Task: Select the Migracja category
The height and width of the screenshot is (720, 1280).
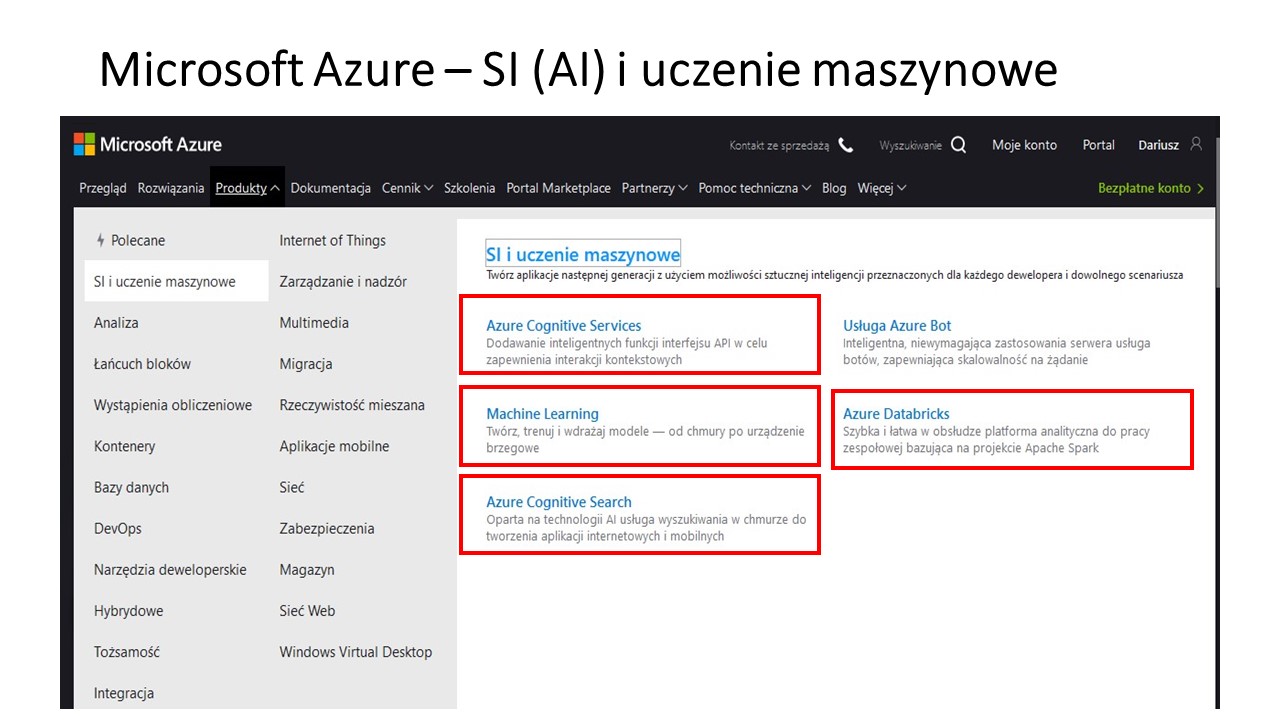Action: pyautogui.click(x=306, y=364)
